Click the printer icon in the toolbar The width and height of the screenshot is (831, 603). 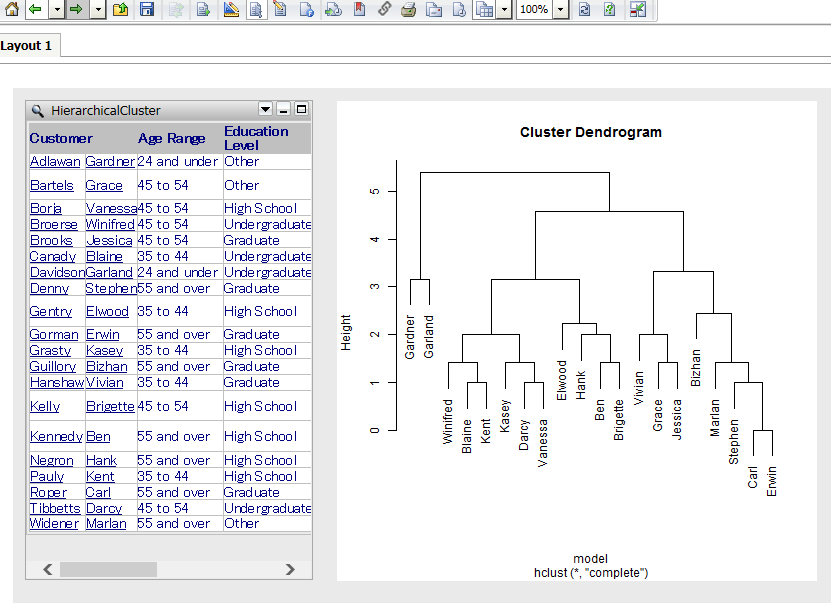[408, 9]
